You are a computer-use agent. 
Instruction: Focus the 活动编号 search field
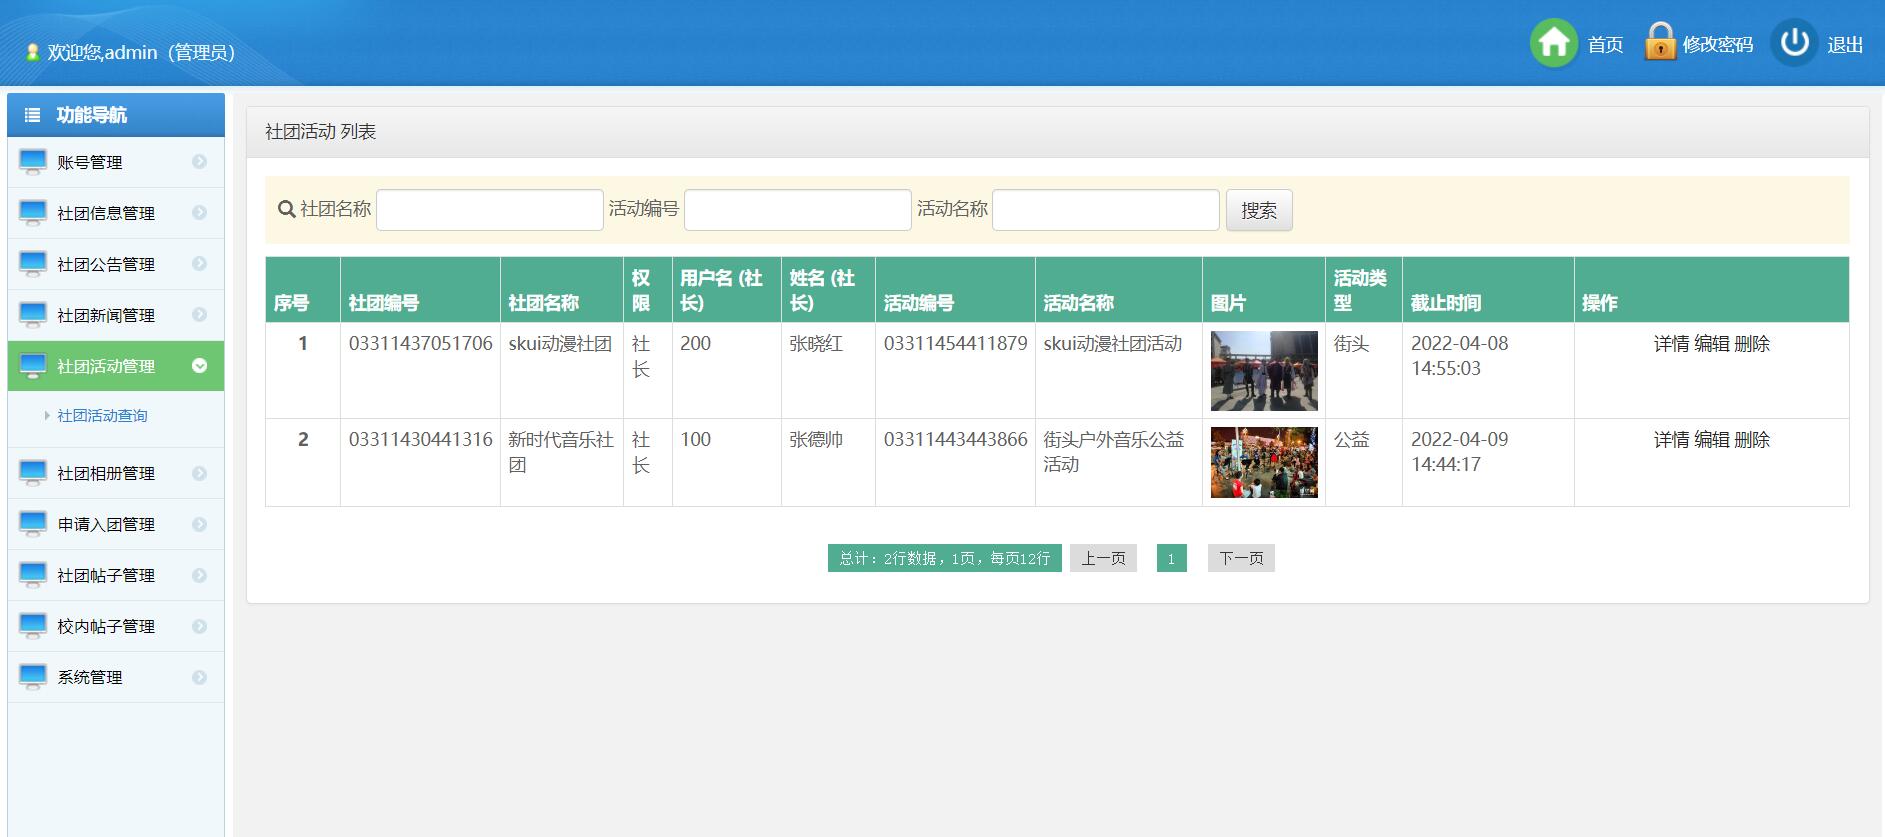(798, 210)
